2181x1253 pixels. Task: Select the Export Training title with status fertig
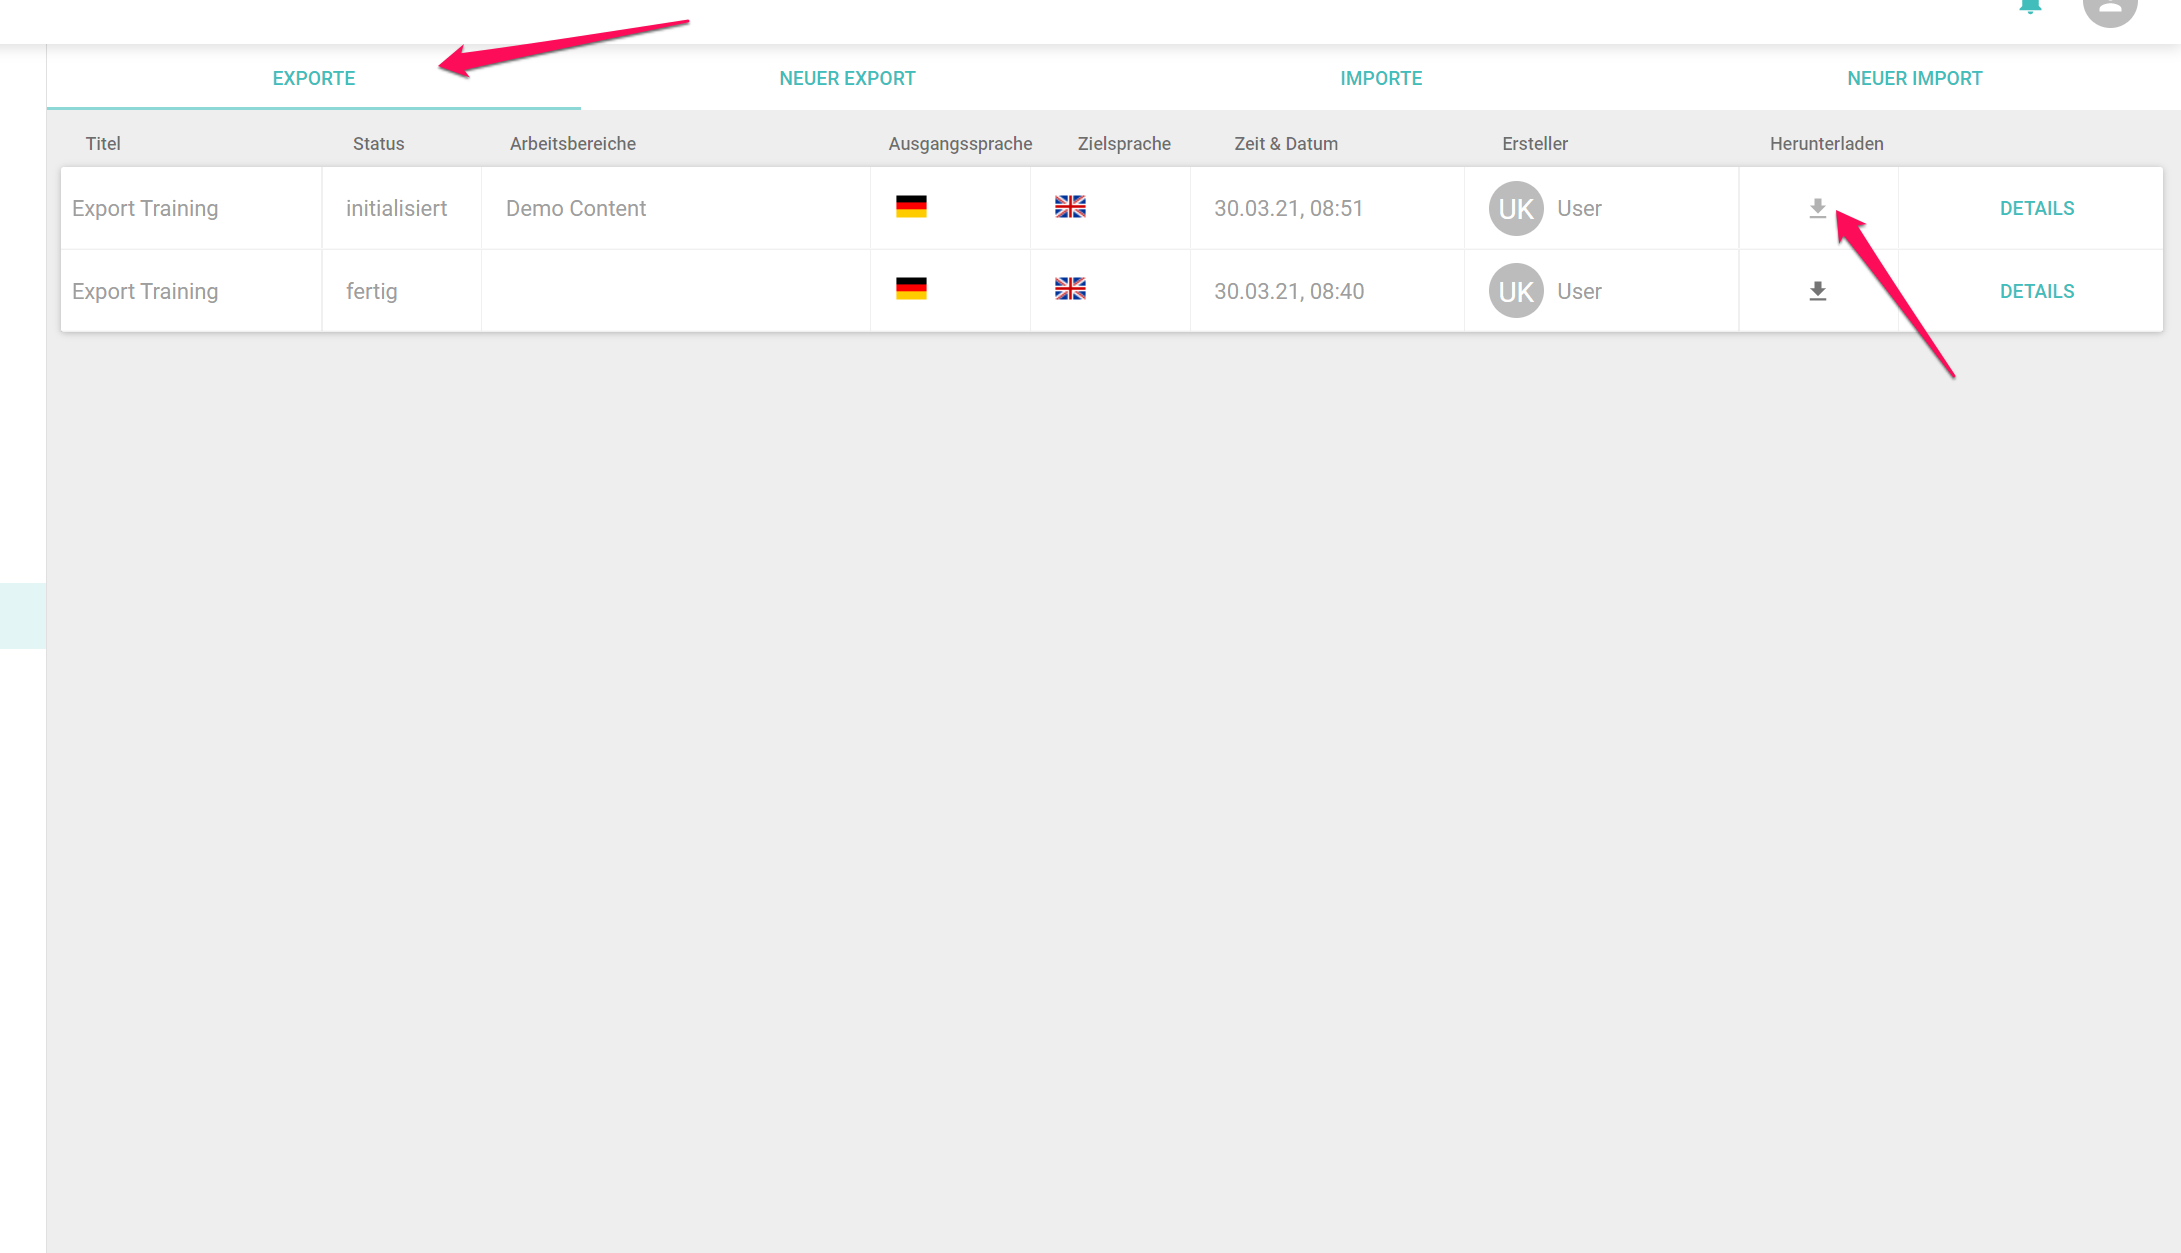point(145,291)
